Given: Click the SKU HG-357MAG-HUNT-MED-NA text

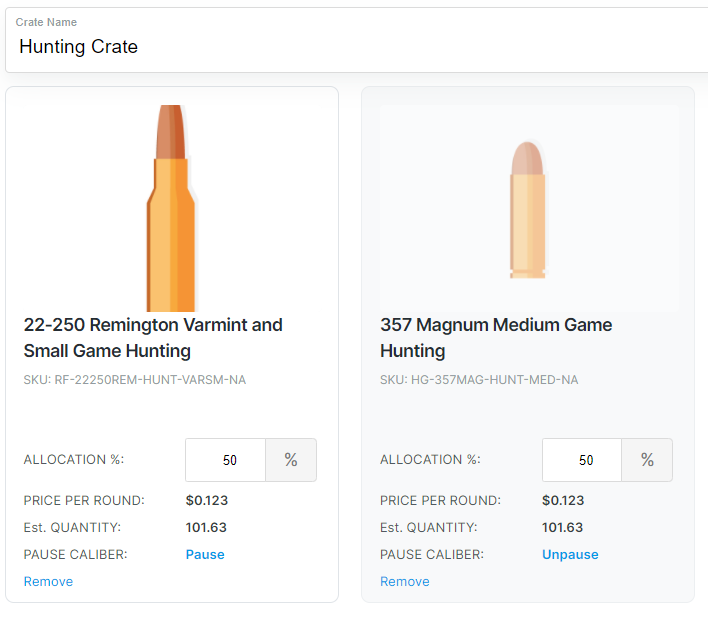Looking at the screenshot, I should (479, 380).
